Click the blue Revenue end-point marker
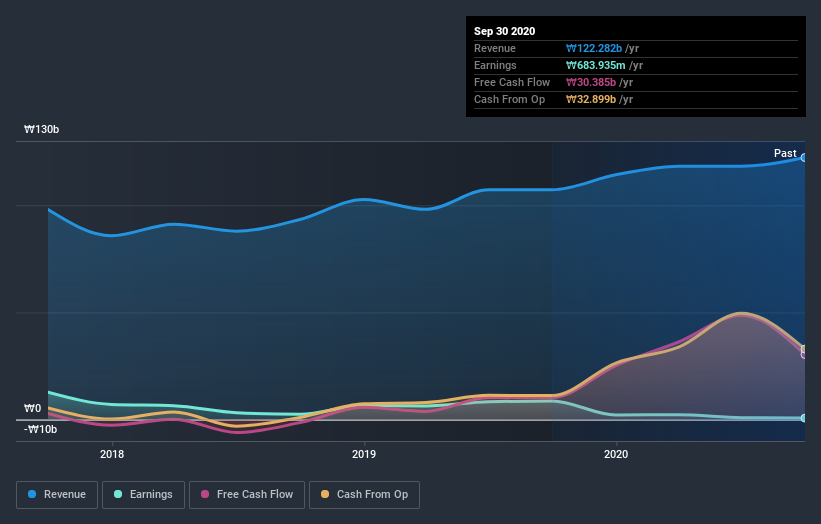The image size is (821, 524). pyautogui.click(x=804, y=158)
